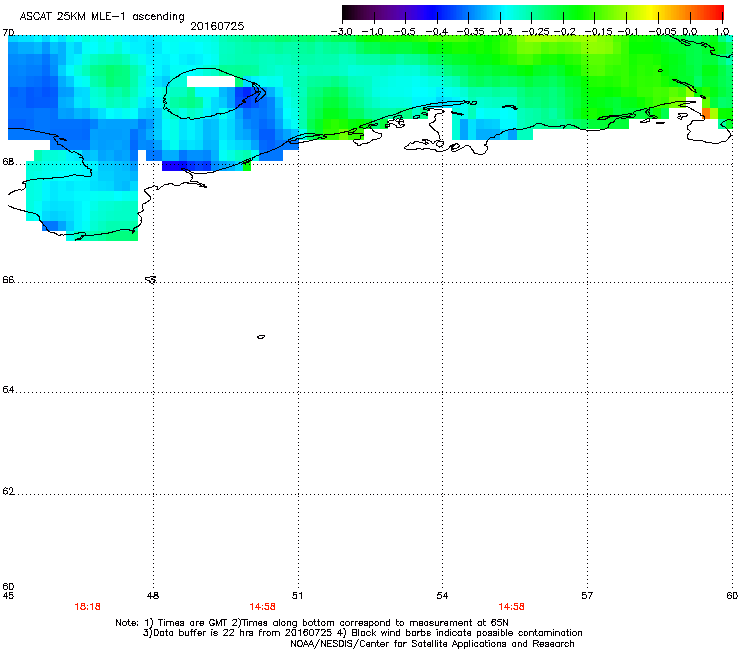Click the title "ASCAT 25KM MLE-1 ascending"
Image resolution: width=740 pixels, height=650 pixels.
click(x=102, y=17)
